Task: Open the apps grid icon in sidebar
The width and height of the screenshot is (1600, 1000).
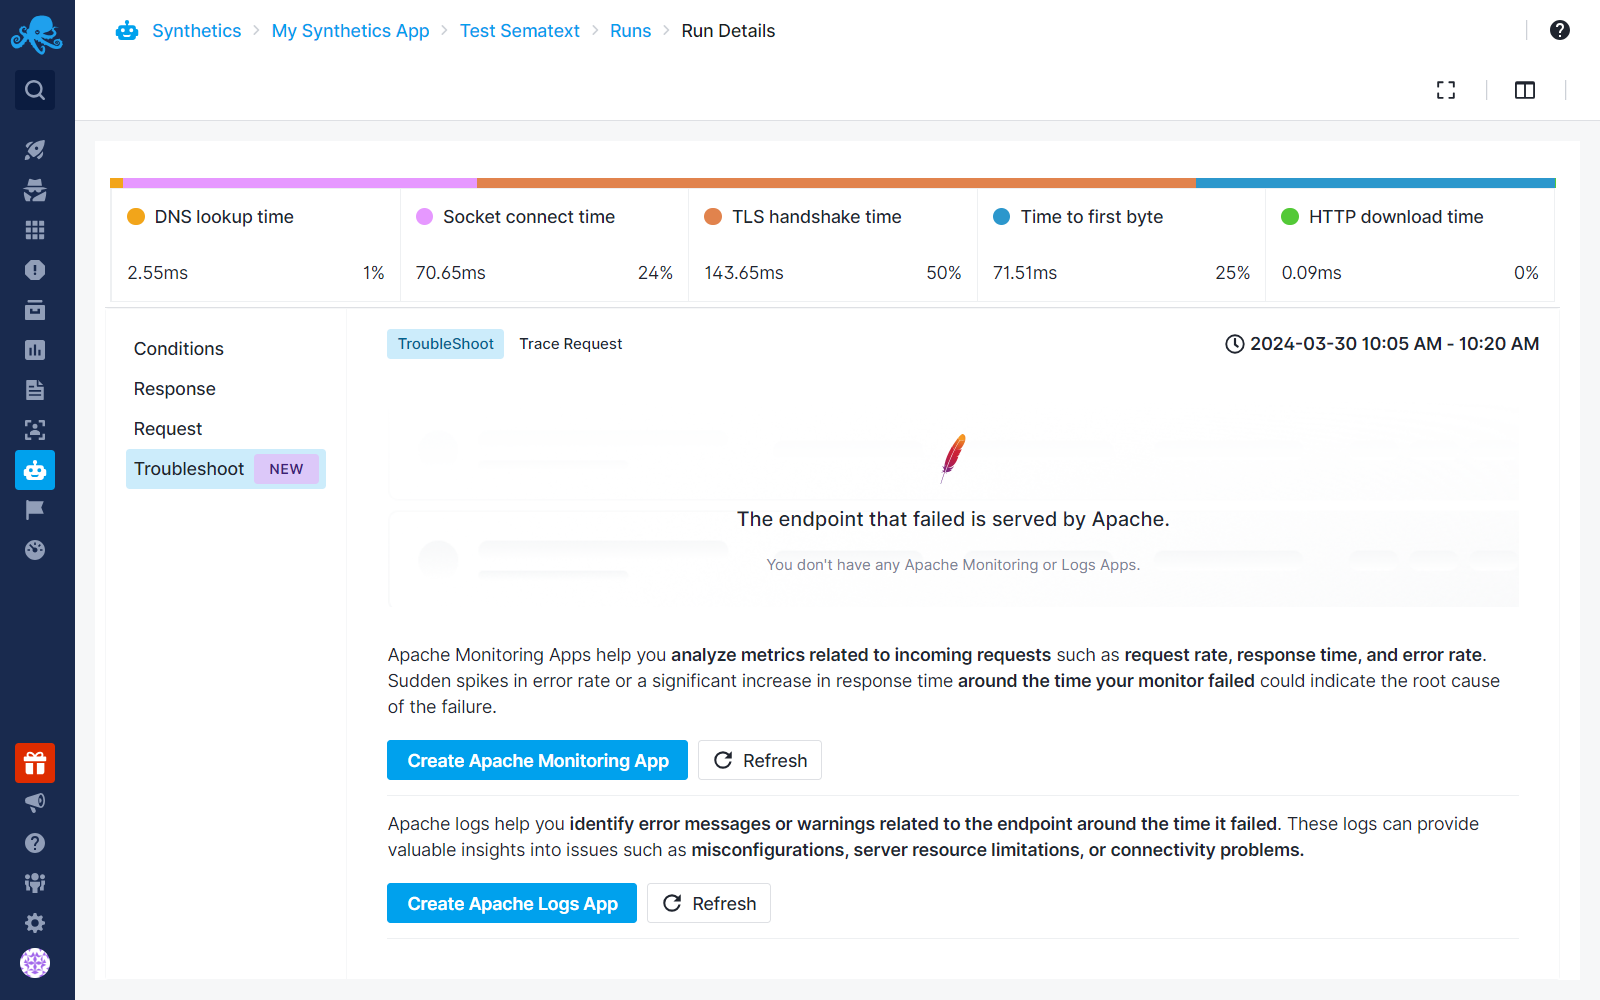Action: [35, 230]
